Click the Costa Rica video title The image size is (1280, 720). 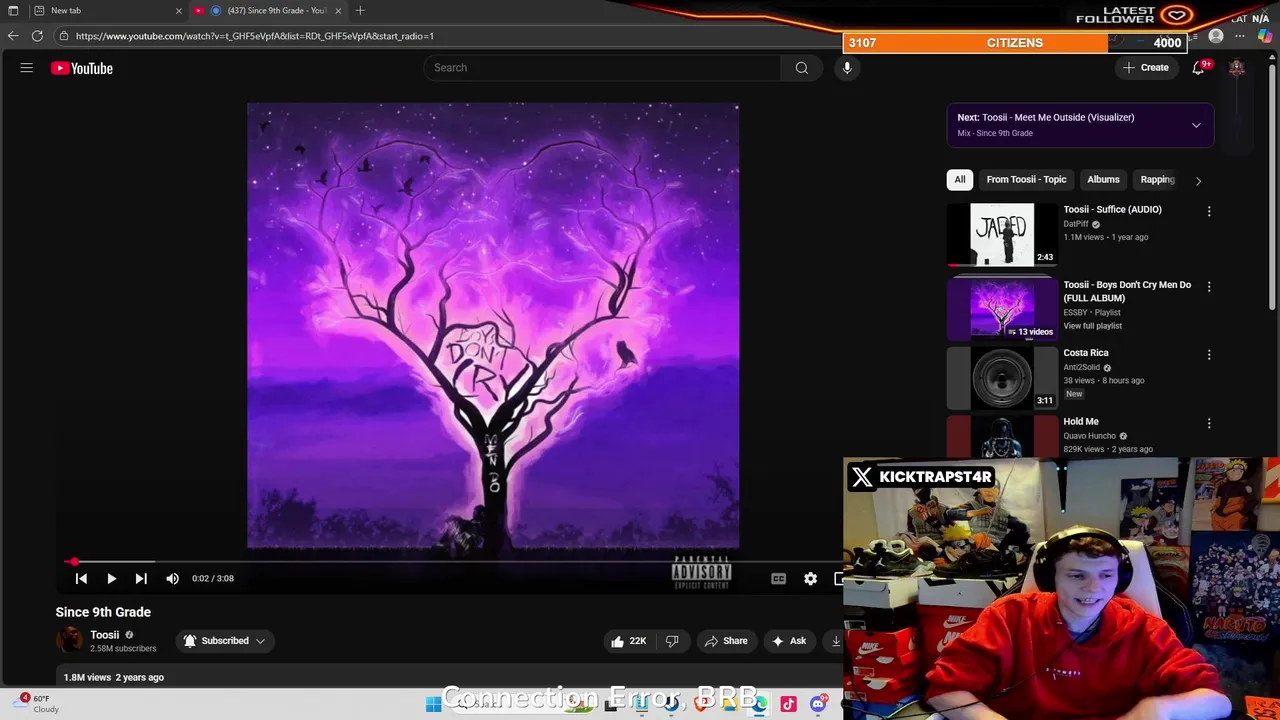1085,353
